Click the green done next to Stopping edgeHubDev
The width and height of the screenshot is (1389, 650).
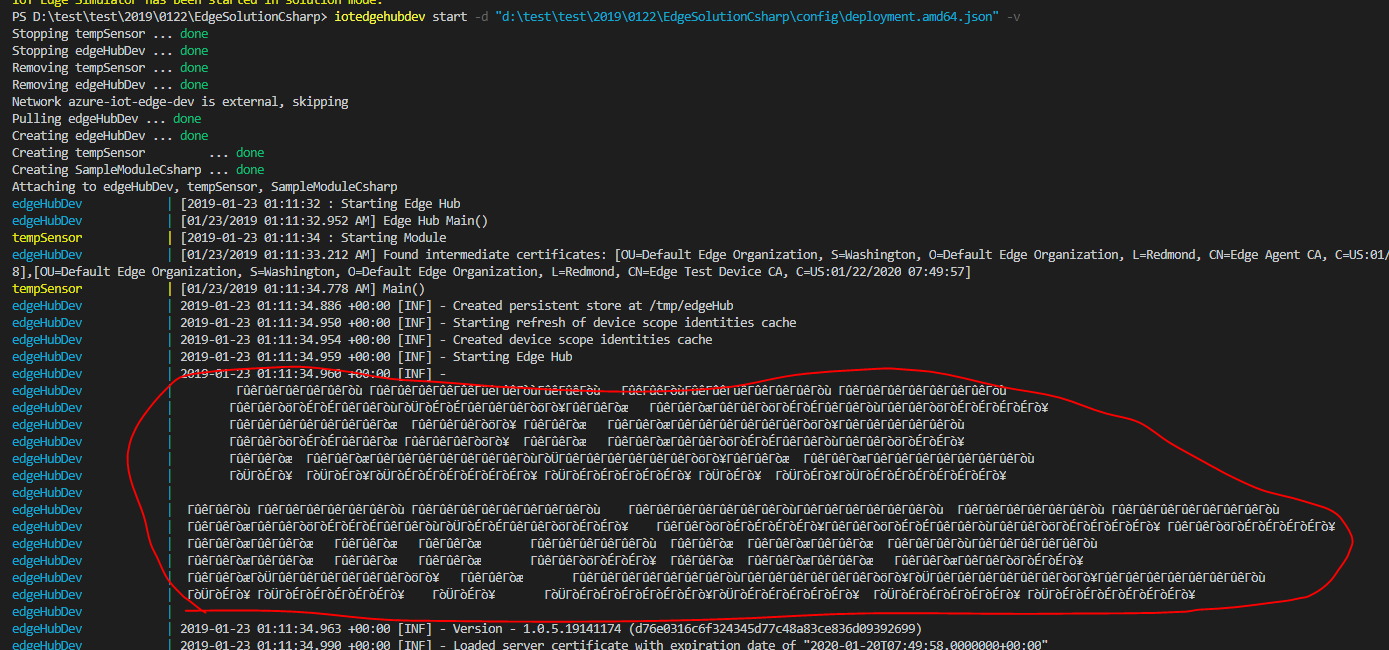tap(193, 50)
